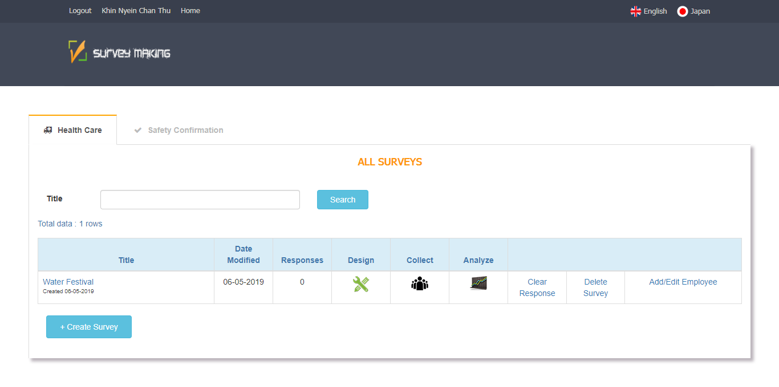The image size is (779, 387).
Task: Click the Logout link
Action: tap(80, 11)
